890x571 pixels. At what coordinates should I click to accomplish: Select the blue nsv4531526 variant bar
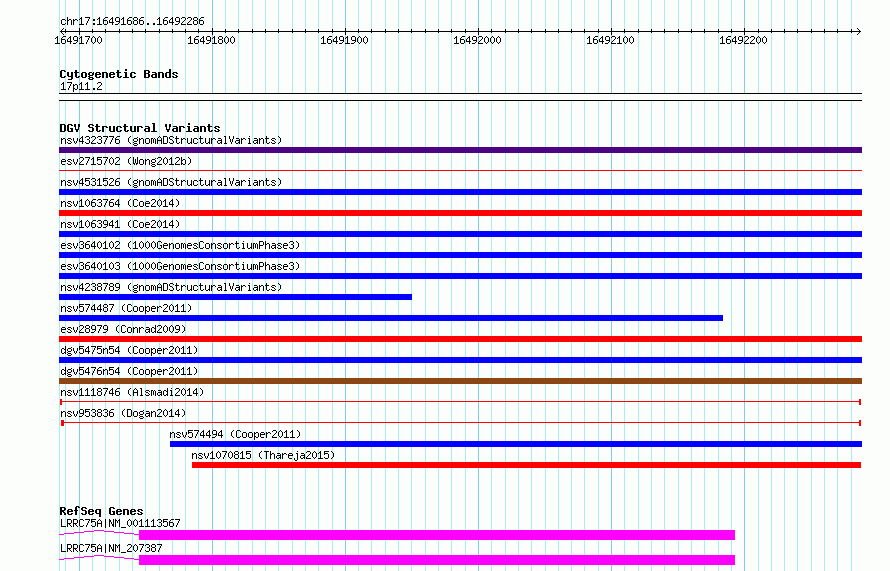click(x=460, y=192)
